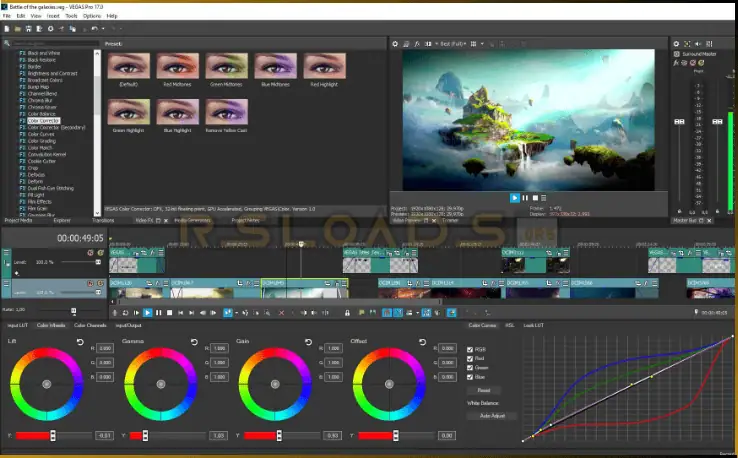738x458 pixels.
Task: Open the View menu
Action: point(36,16)
